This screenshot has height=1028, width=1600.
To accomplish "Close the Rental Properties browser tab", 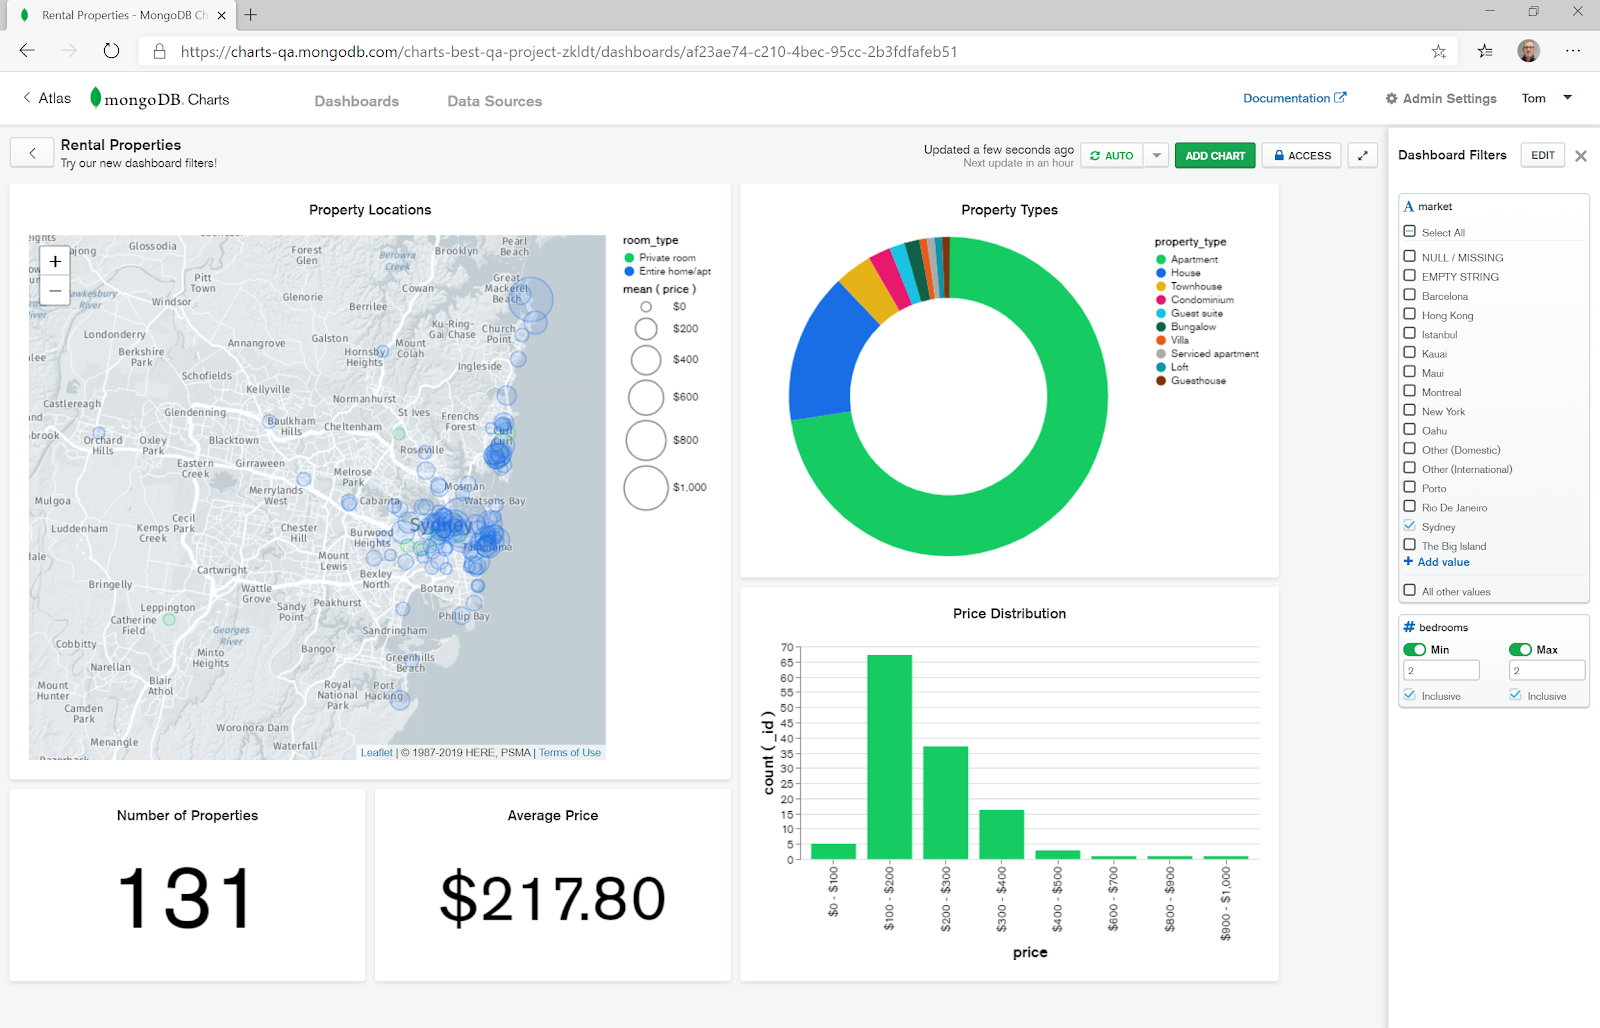I will (x=222, y=15).
